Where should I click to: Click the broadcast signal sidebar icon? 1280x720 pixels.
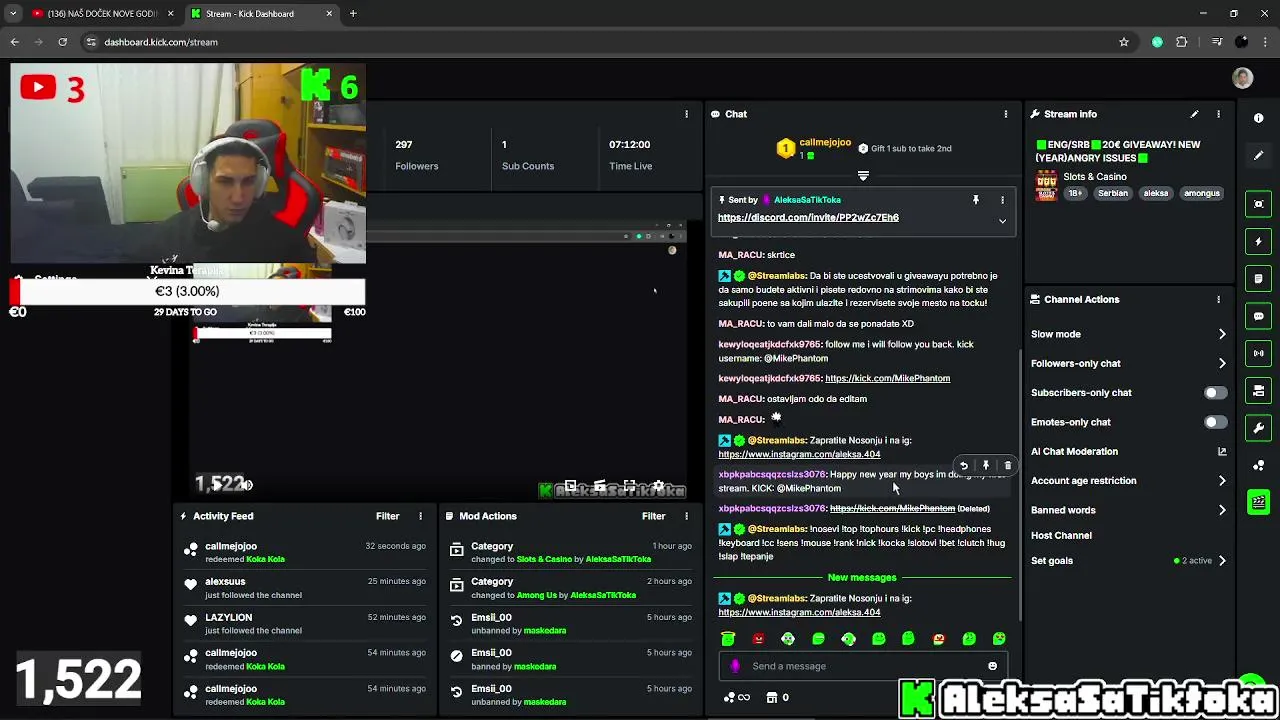1258,353
